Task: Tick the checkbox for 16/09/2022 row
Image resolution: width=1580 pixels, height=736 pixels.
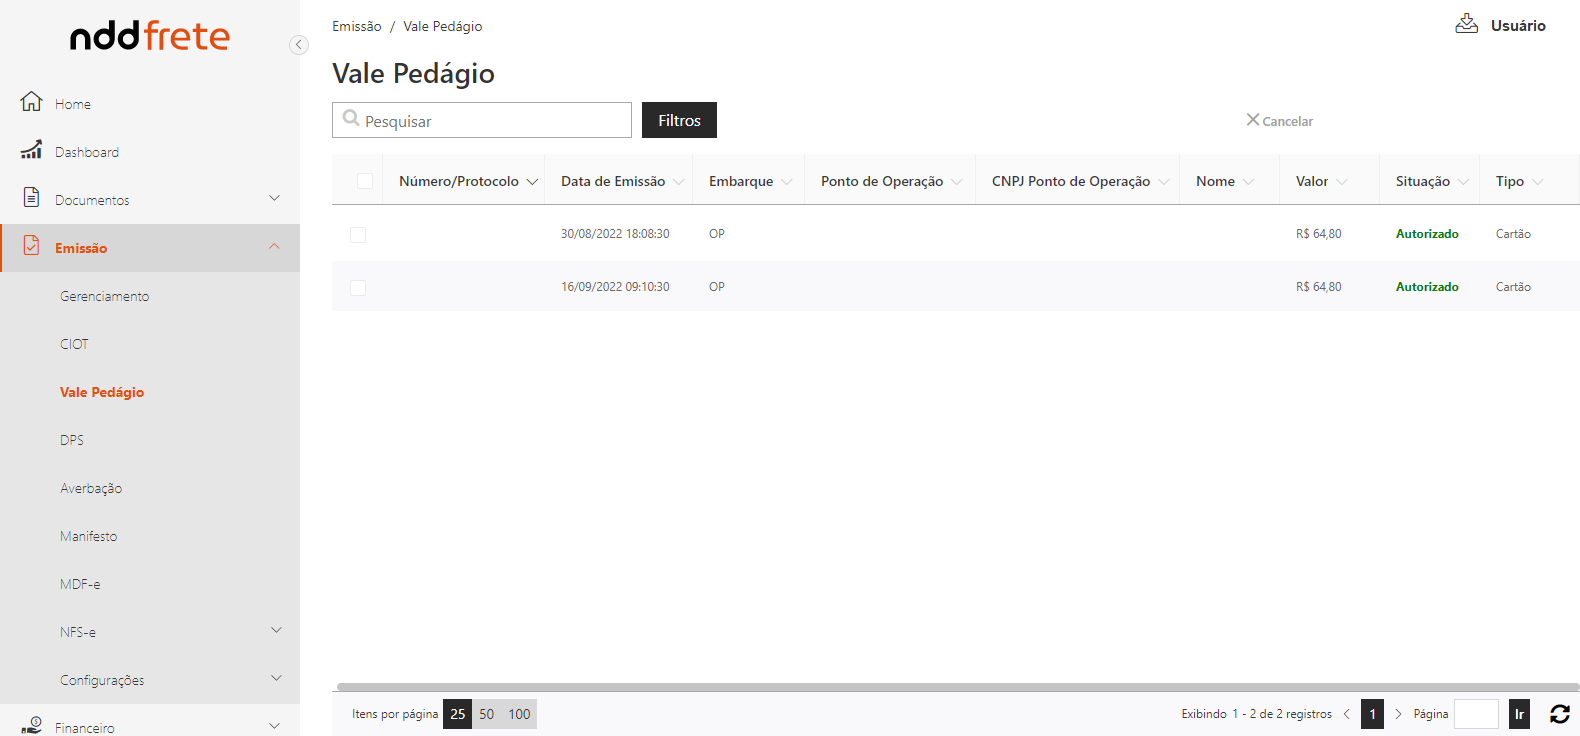Action: [x=358, y=288]
